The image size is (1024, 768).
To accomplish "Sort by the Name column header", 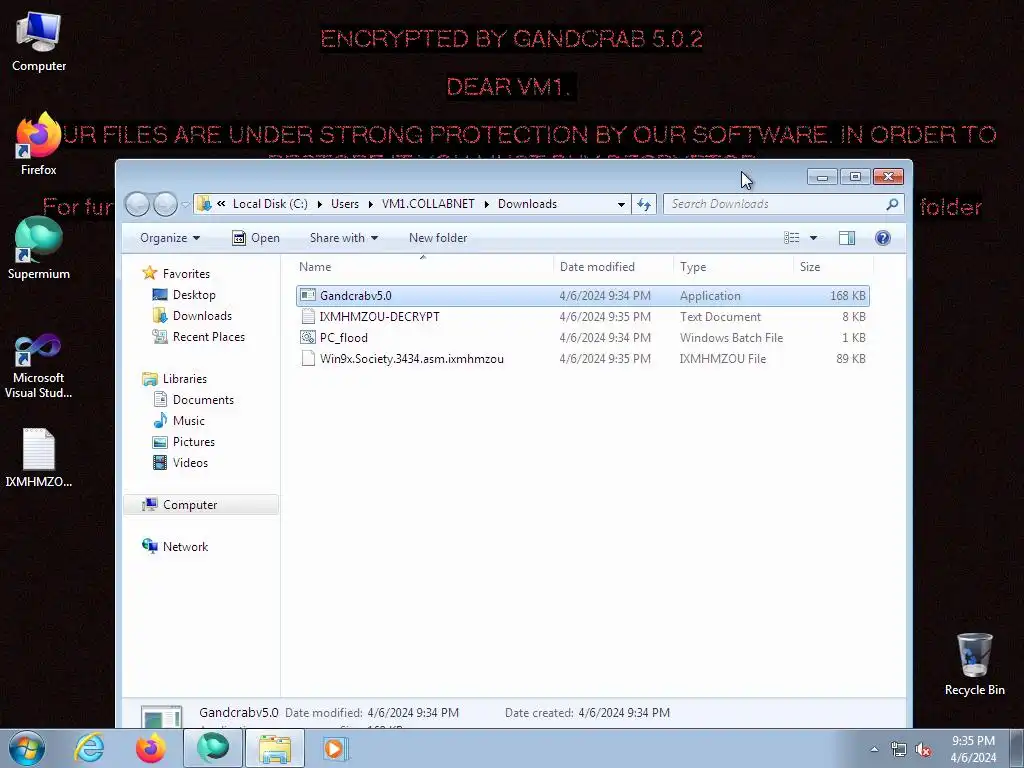I will [423, 266].
